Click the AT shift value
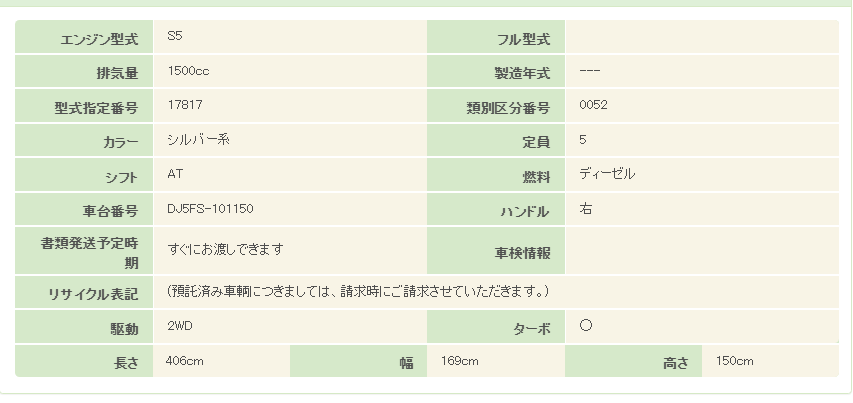 tap(176, 174)
